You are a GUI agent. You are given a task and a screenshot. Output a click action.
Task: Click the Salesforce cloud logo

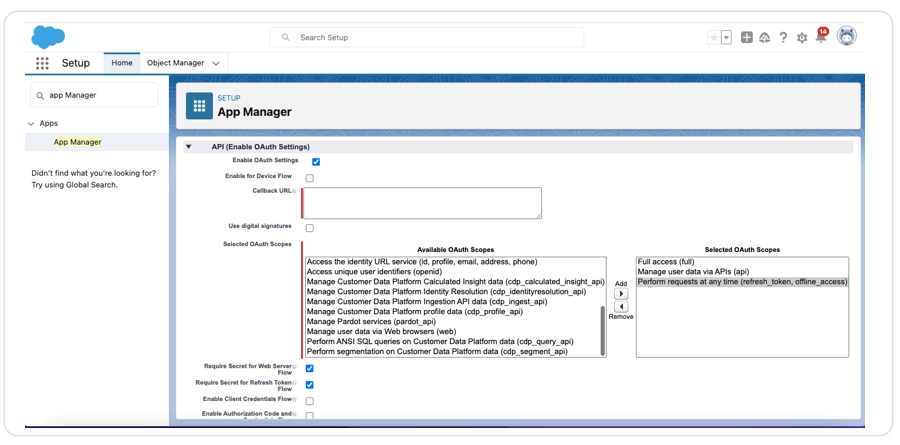[47, 37]
